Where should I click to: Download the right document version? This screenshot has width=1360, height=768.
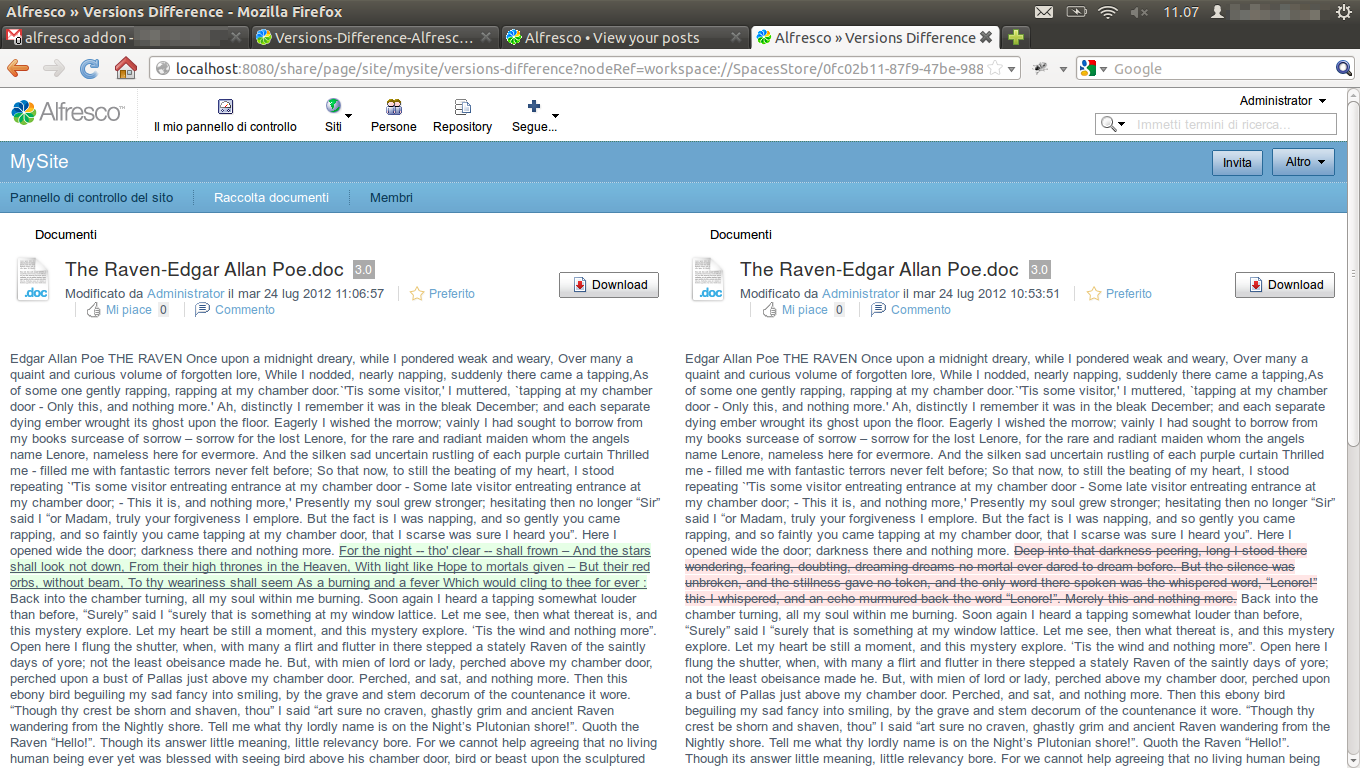point(1285,285)
